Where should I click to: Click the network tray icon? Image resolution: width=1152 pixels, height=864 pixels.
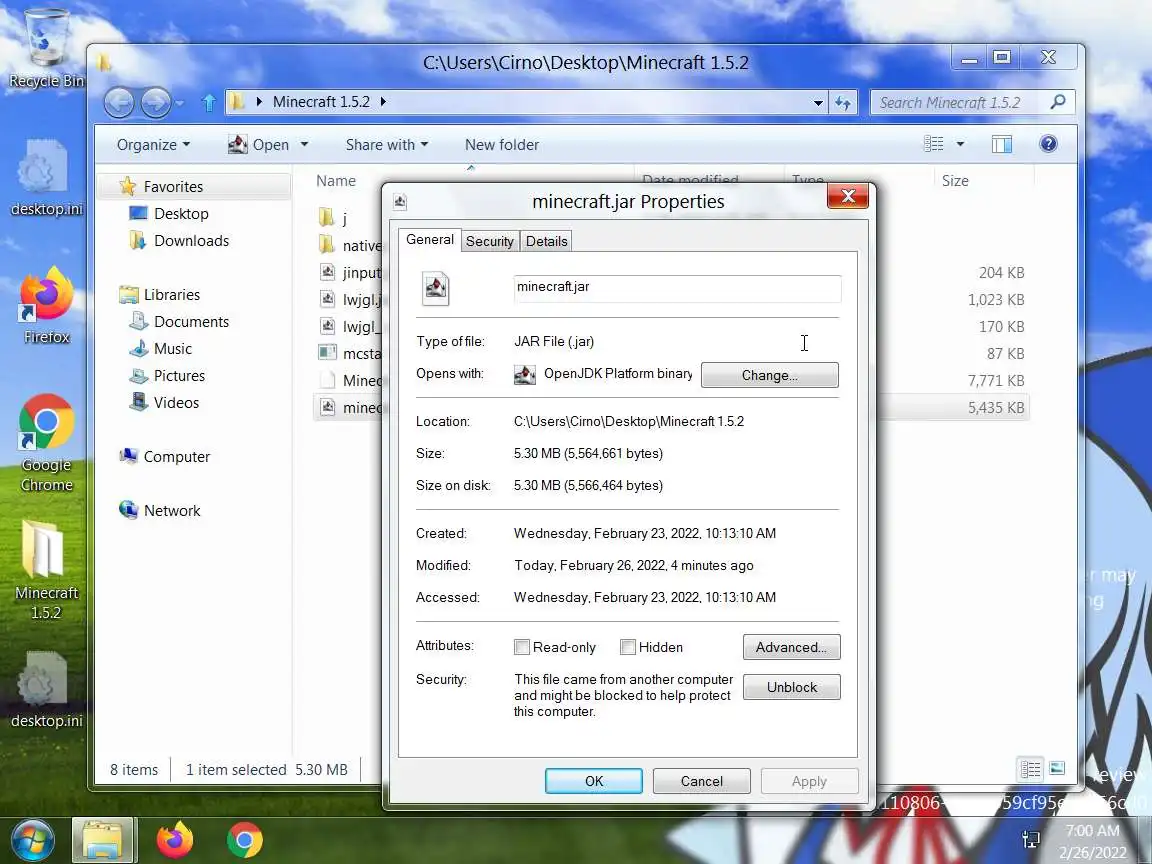[x=1031, y=839]
